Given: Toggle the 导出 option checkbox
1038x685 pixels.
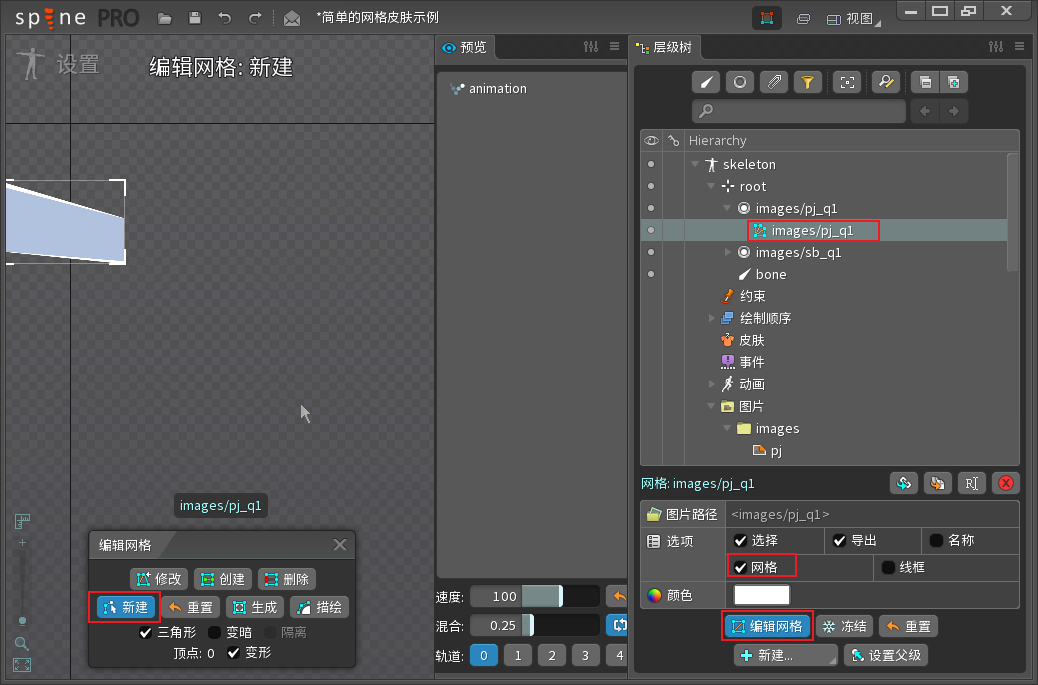Looking at the screenshot, I should click(x=839, y=541).
